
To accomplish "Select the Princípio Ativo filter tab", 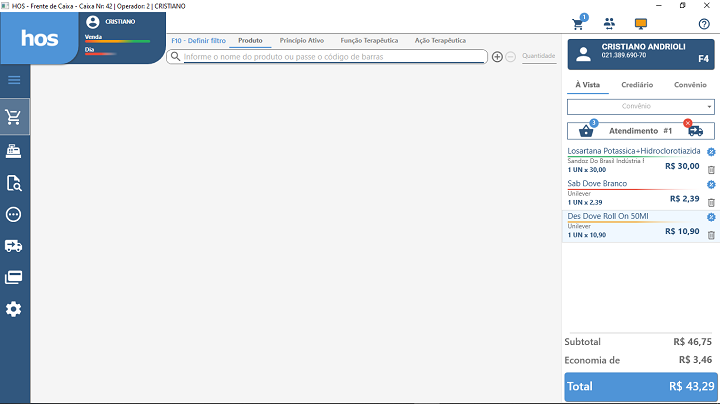I will [301, 41].
